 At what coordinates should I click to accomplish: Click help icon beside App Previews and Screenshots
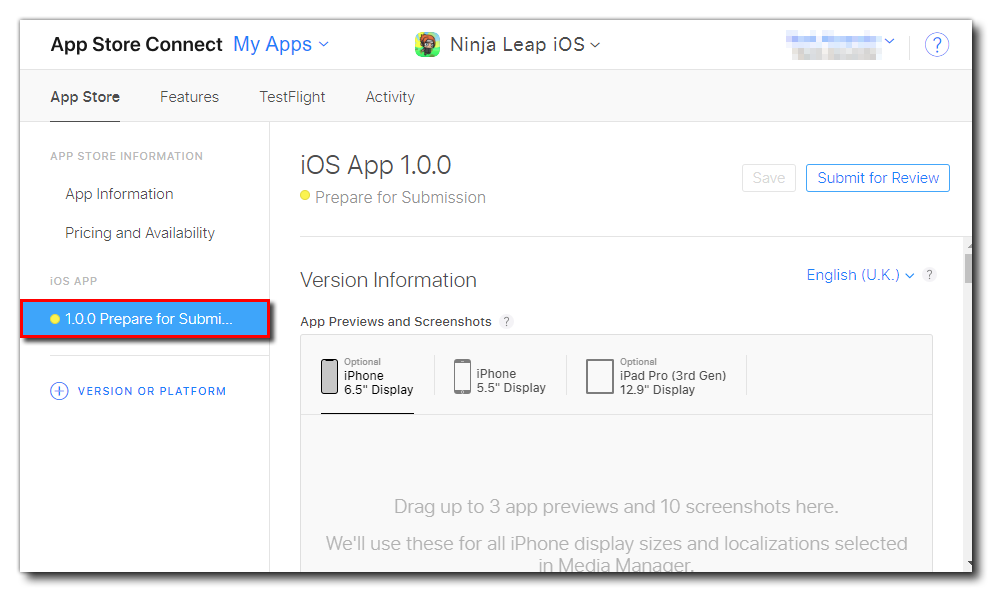point(506,322)
